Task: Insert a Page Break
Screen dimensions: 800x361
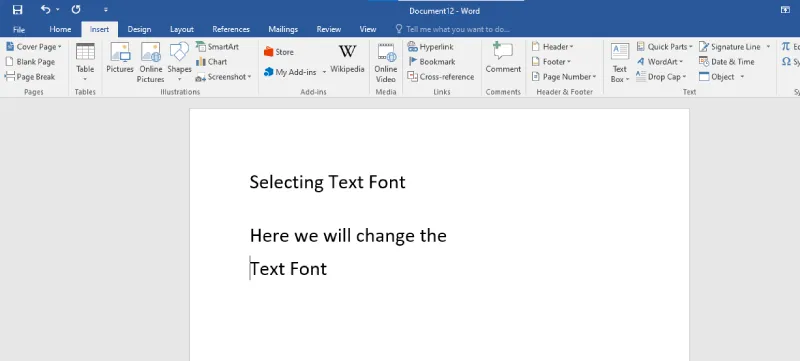Action: (x=30, y=77)
